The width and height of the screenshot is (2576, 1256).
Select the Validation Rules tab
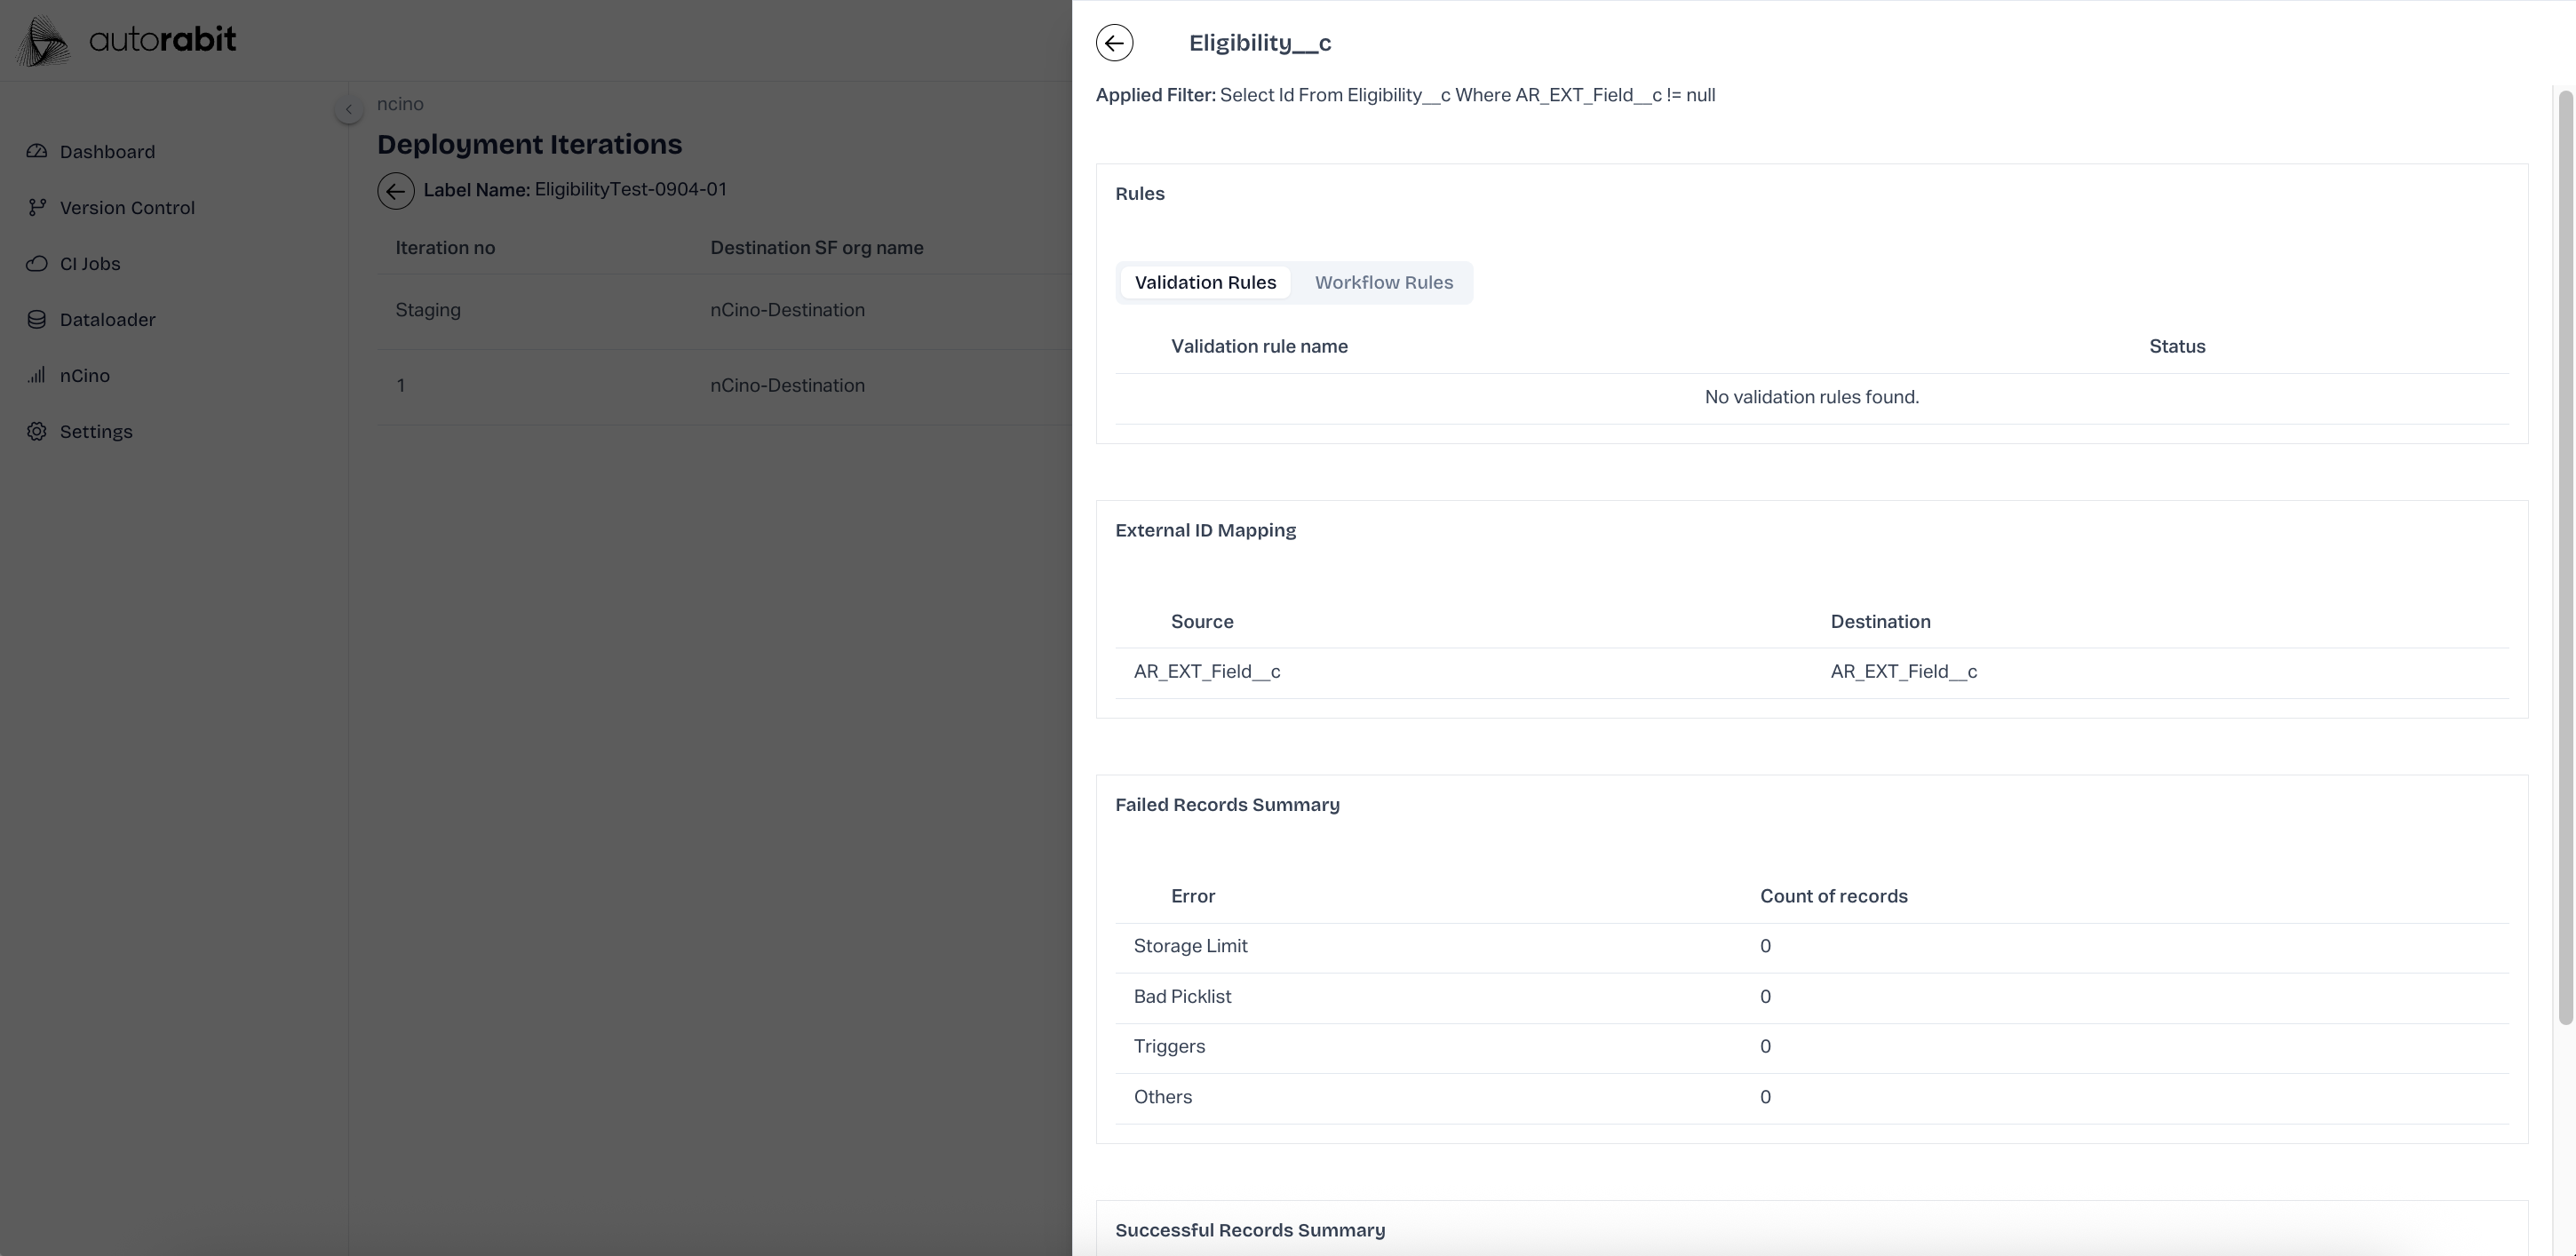coord(1205,282)
